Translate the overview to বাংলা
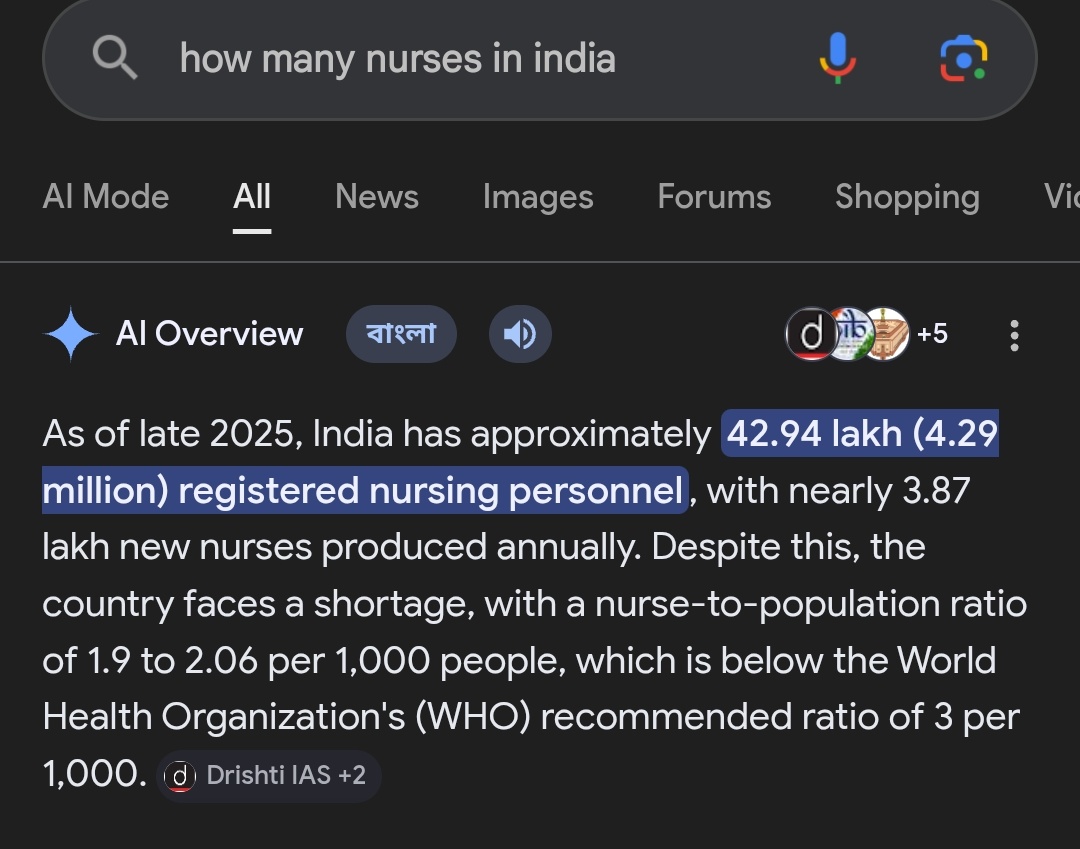Image resolution: width=1080 pixels, height=849 pixels. [x=402, y=334]
